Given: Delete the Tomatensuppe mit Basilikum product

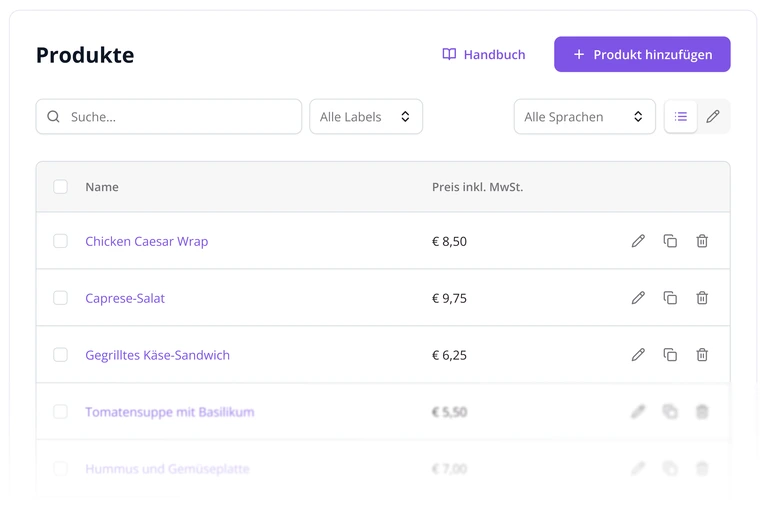Looking at the screenshot, I should click(702, 412).
